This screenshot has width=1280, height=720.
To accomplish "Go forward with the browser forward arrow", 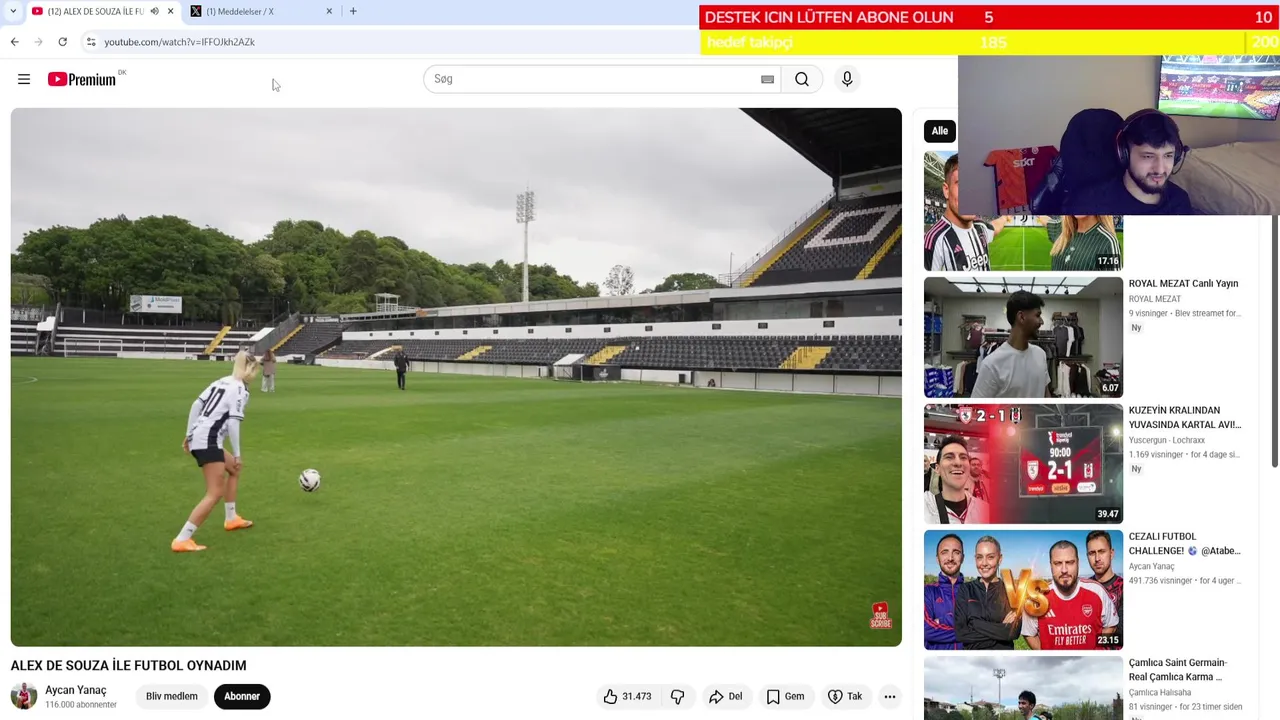I will coord(38,42).
